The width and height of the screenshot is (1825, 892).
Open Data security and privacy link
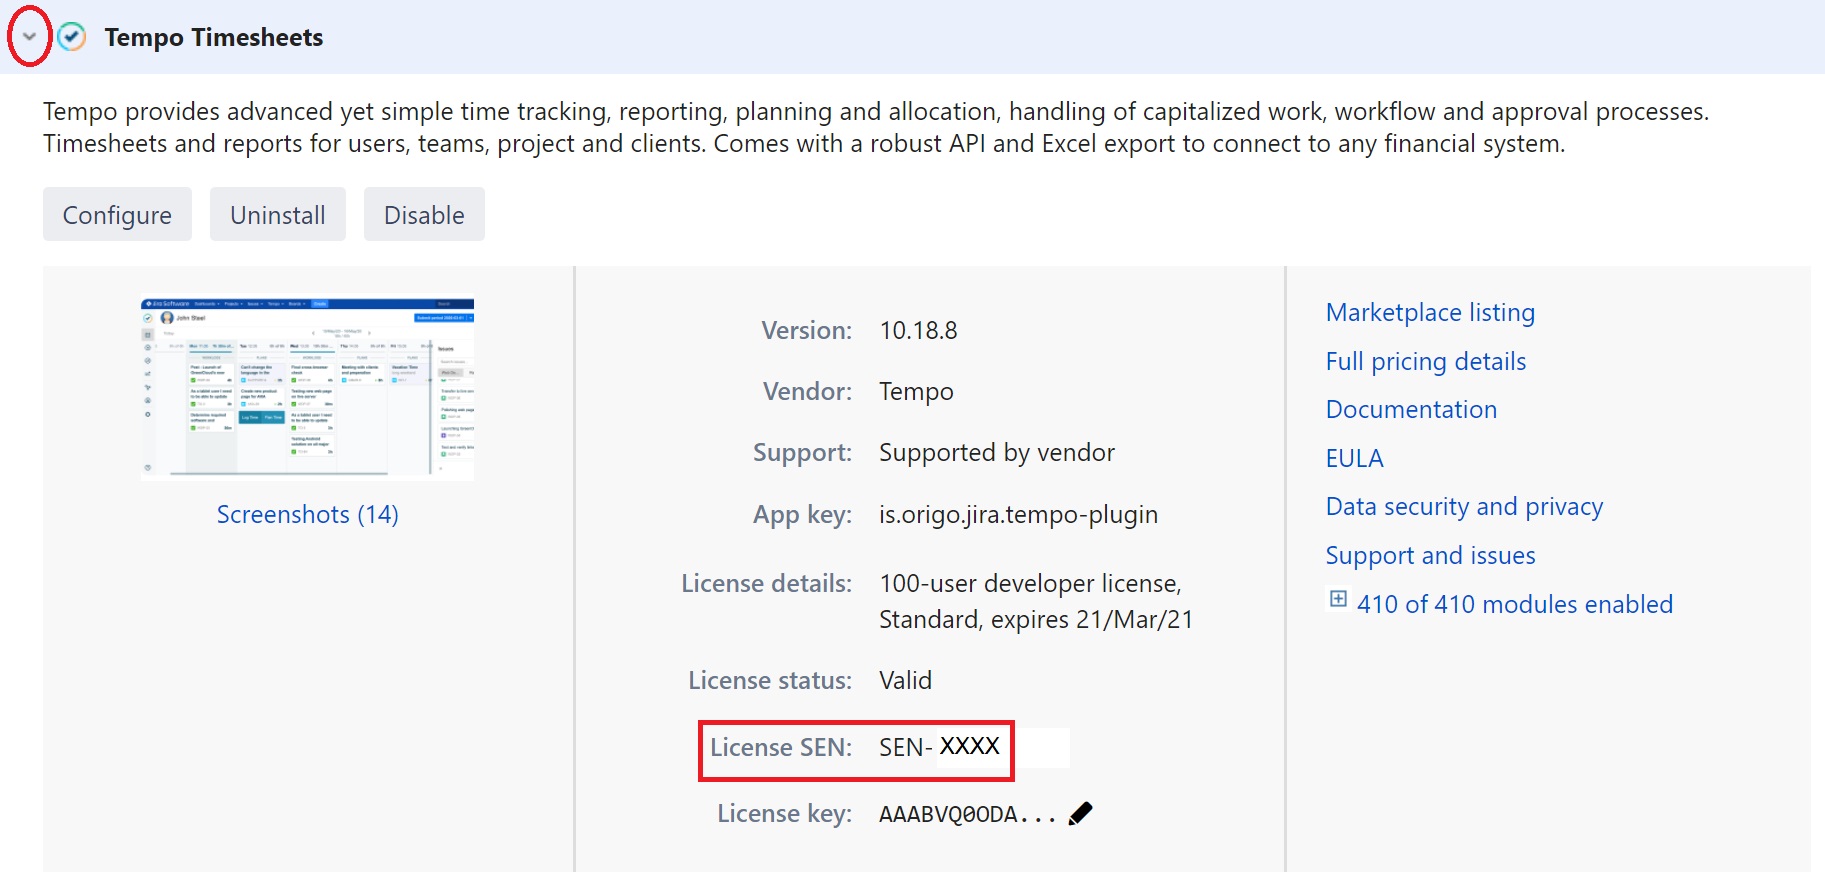click(1463, 507)
